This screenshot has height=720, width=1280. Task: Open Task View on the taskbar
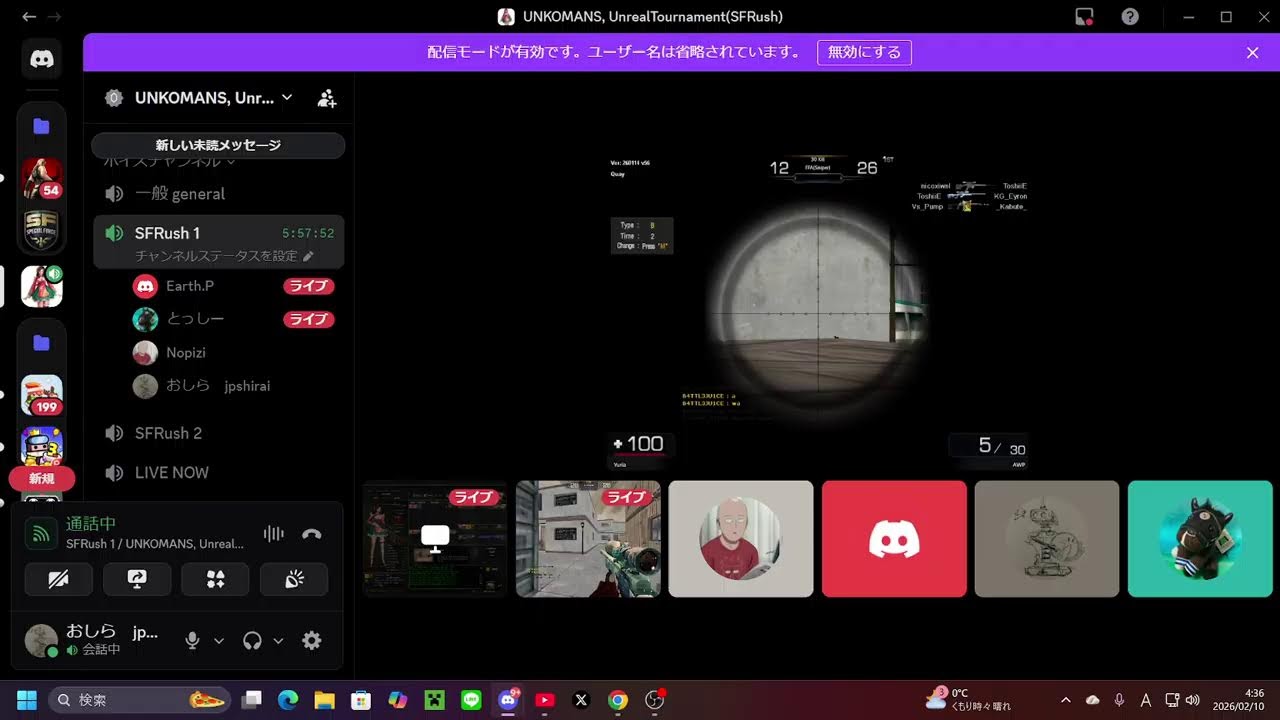tap(251, 700)
